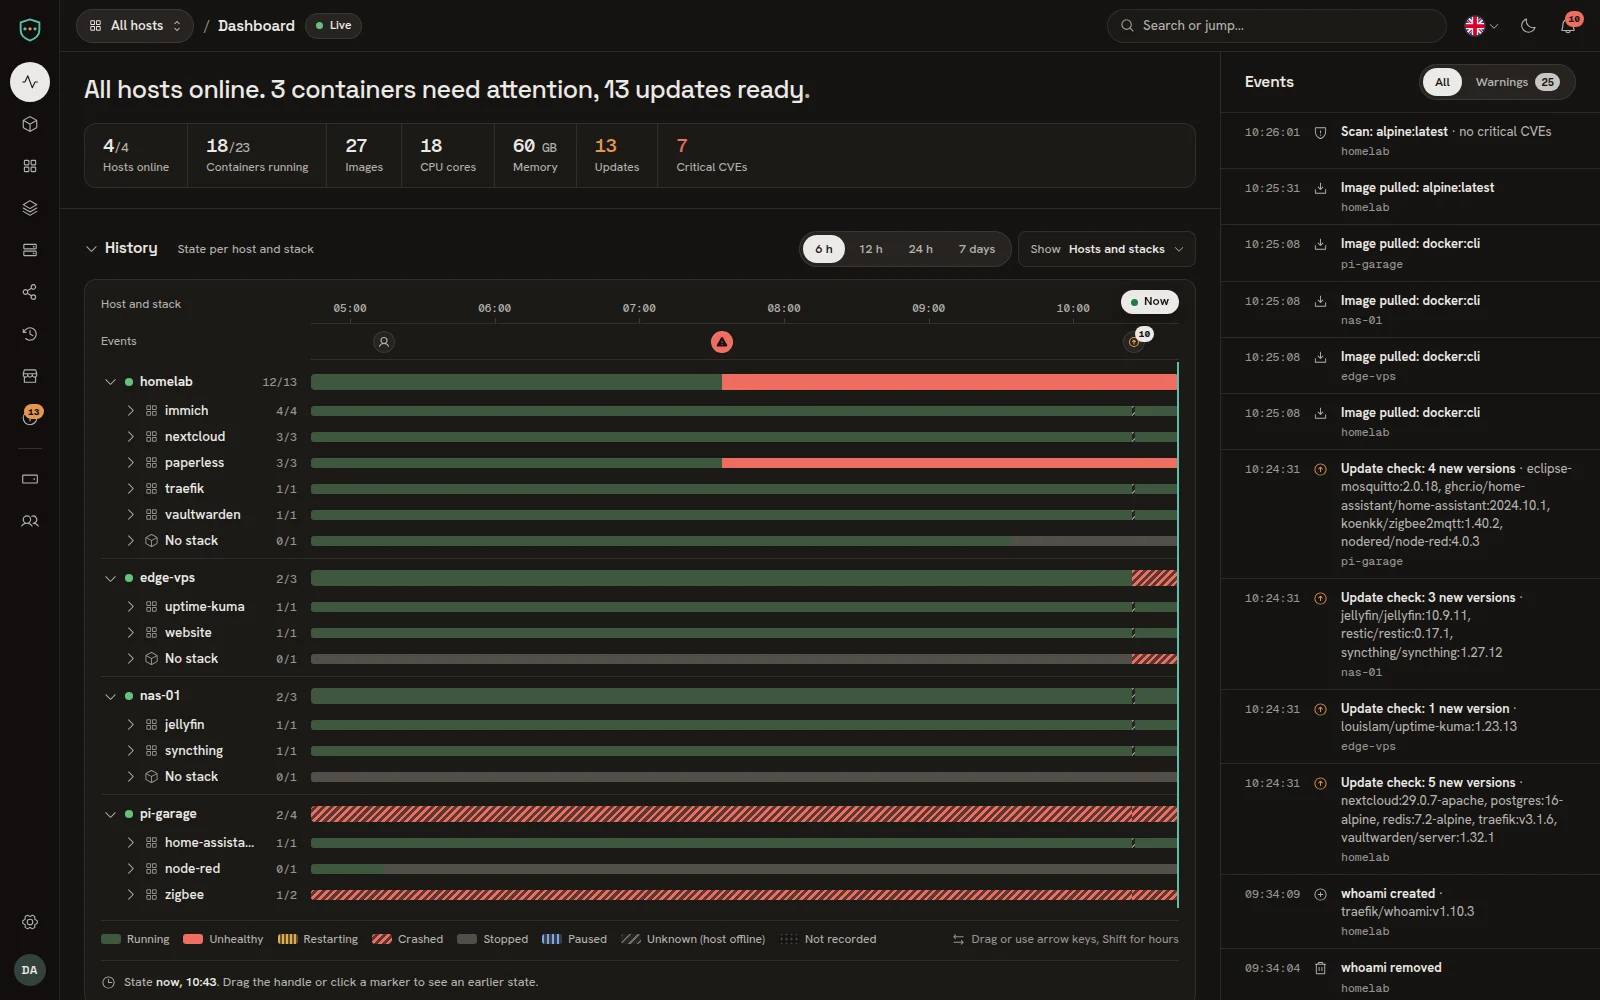Open the 13 Updates stat

(x=616, y=155)
